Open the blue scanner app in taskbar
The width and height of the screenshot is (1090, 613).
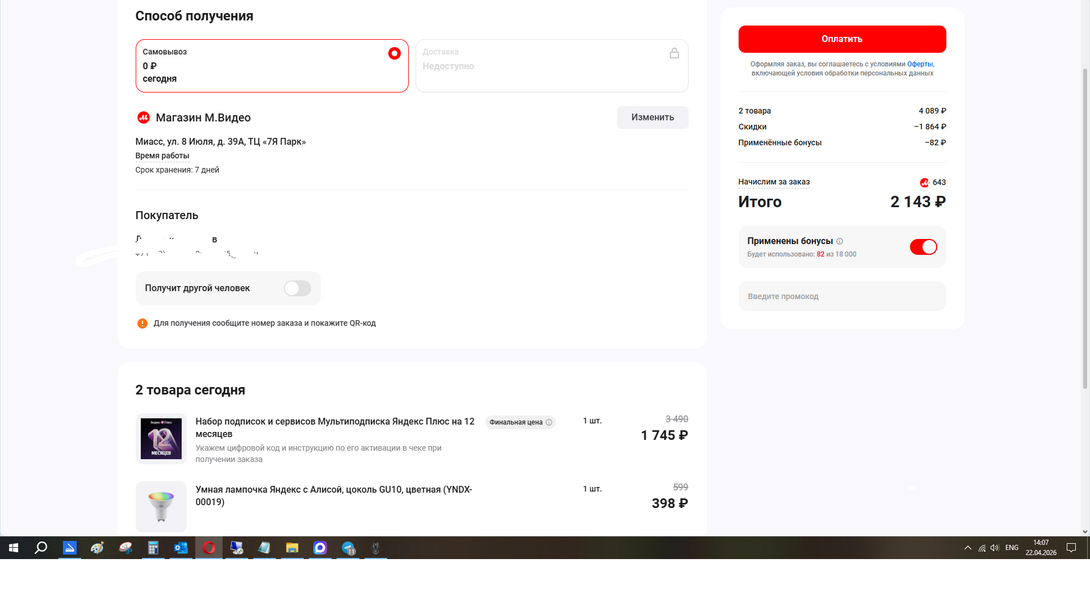coord(70,548)
